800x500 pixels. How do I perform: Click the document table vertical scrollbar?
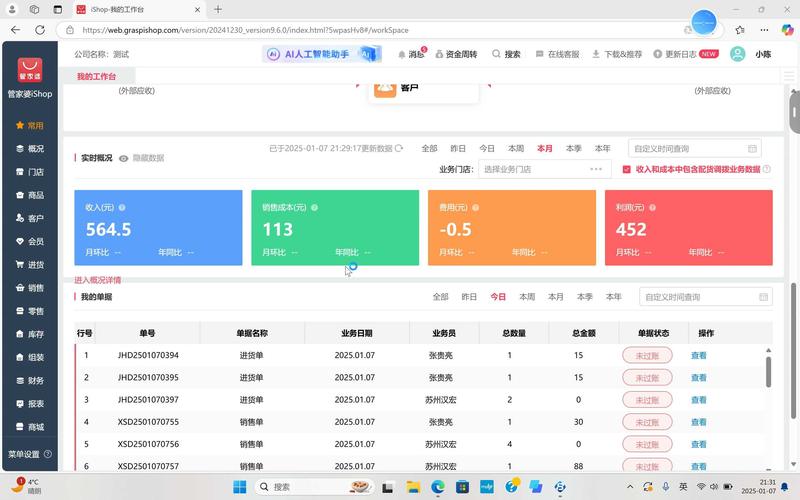[x=768, y=371]
